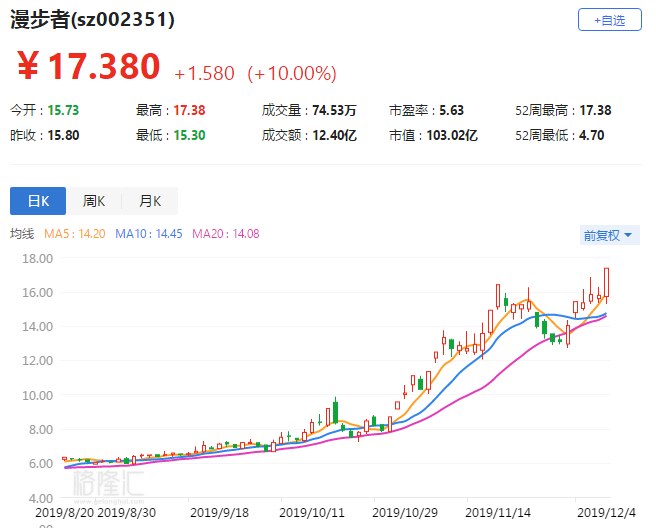The image size is (656, 528).
Task: Click x-axis date 2019/11/14
Action: (x=498, y=513)
